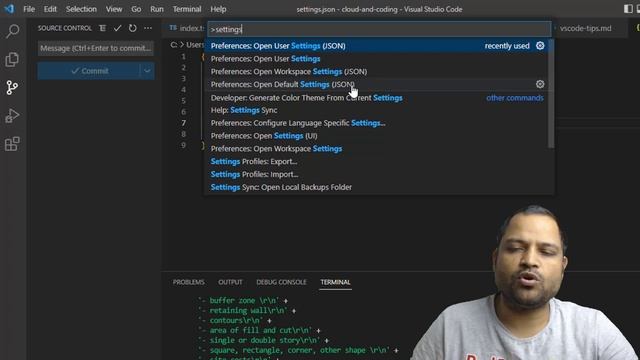
Task: Open the Terminal menu
Action: tap(187, 9)
